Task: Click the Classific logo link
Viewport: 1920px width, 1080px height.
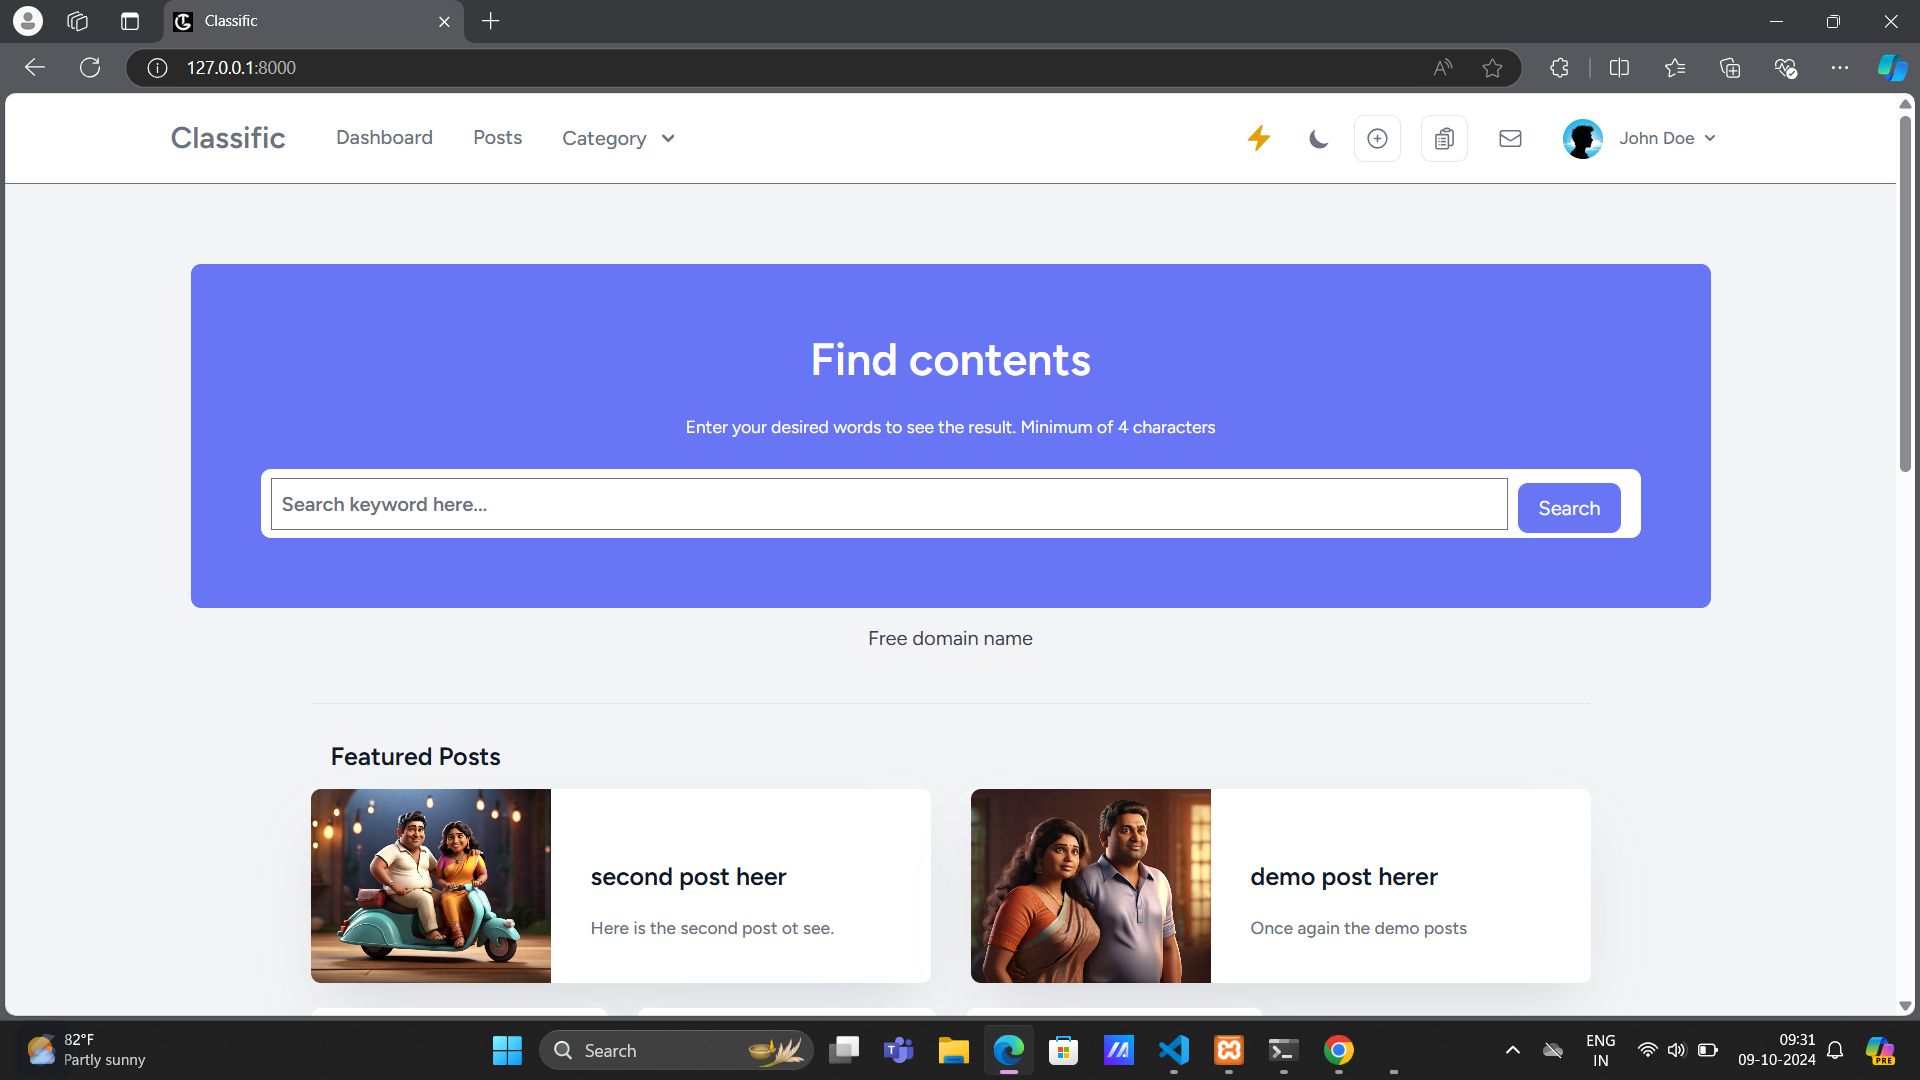Action: 228,137
